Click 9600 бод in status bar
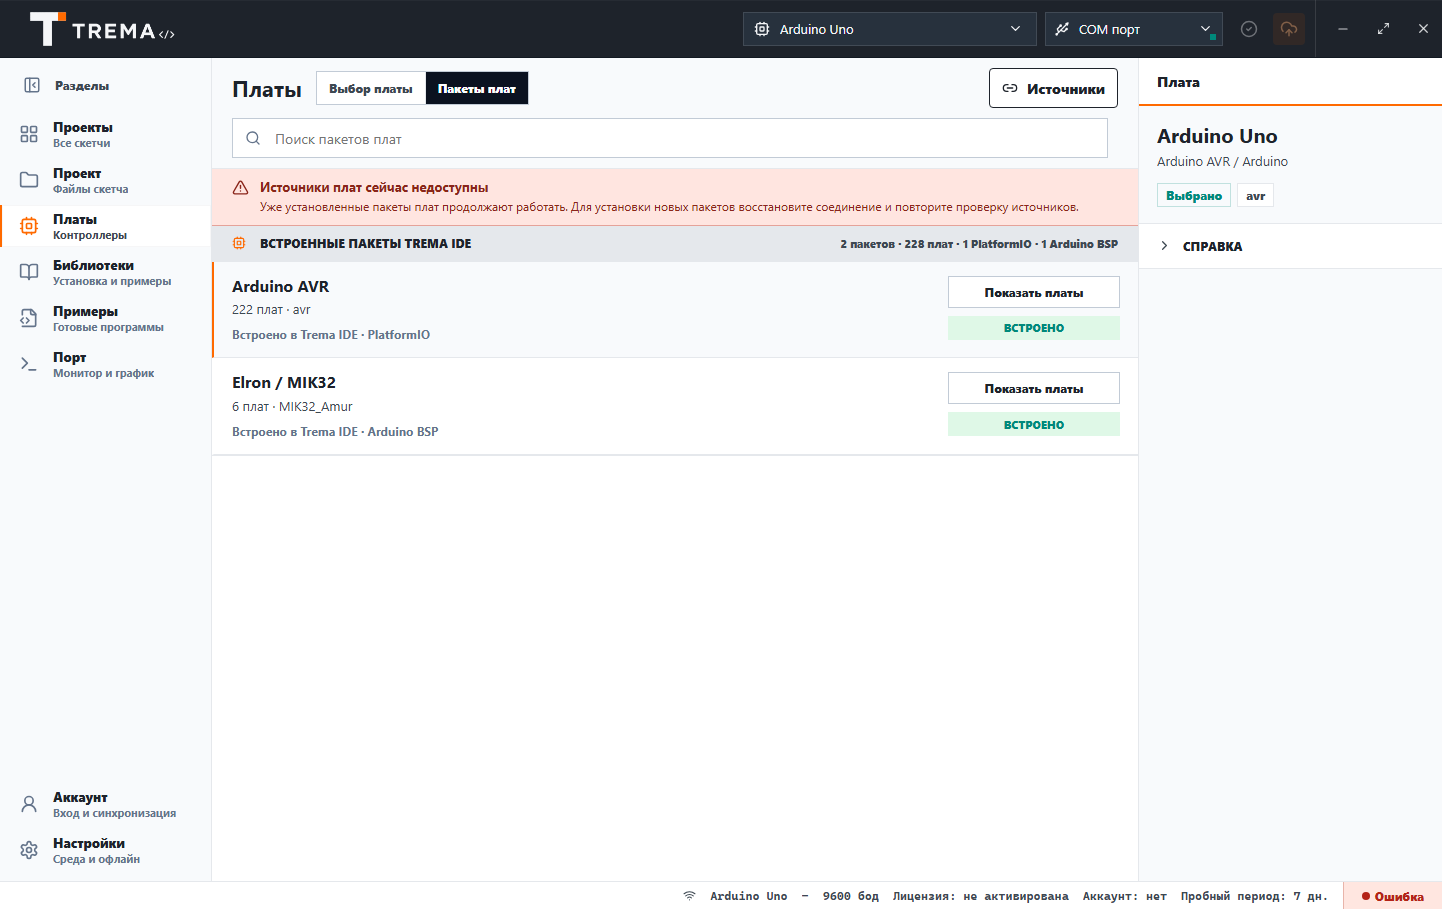The image size is (1442, 909). (851, 896)
